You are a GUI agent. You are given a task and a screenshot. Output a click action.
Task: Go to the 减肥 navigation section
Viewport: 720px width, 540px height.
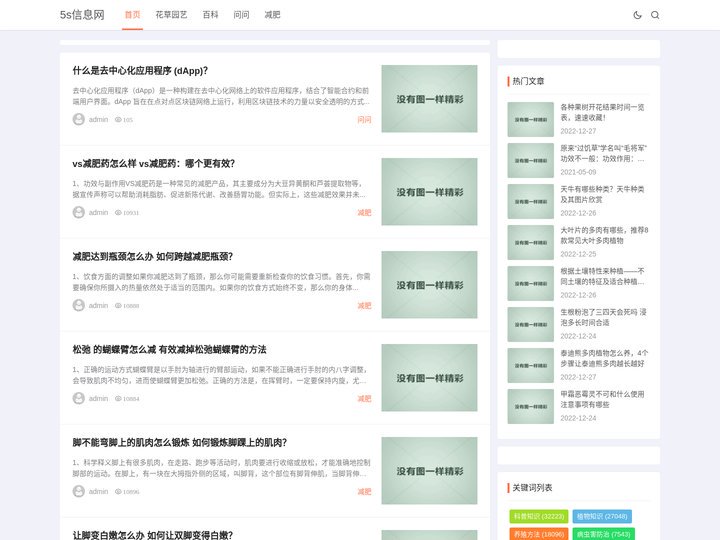pos(272,15)
